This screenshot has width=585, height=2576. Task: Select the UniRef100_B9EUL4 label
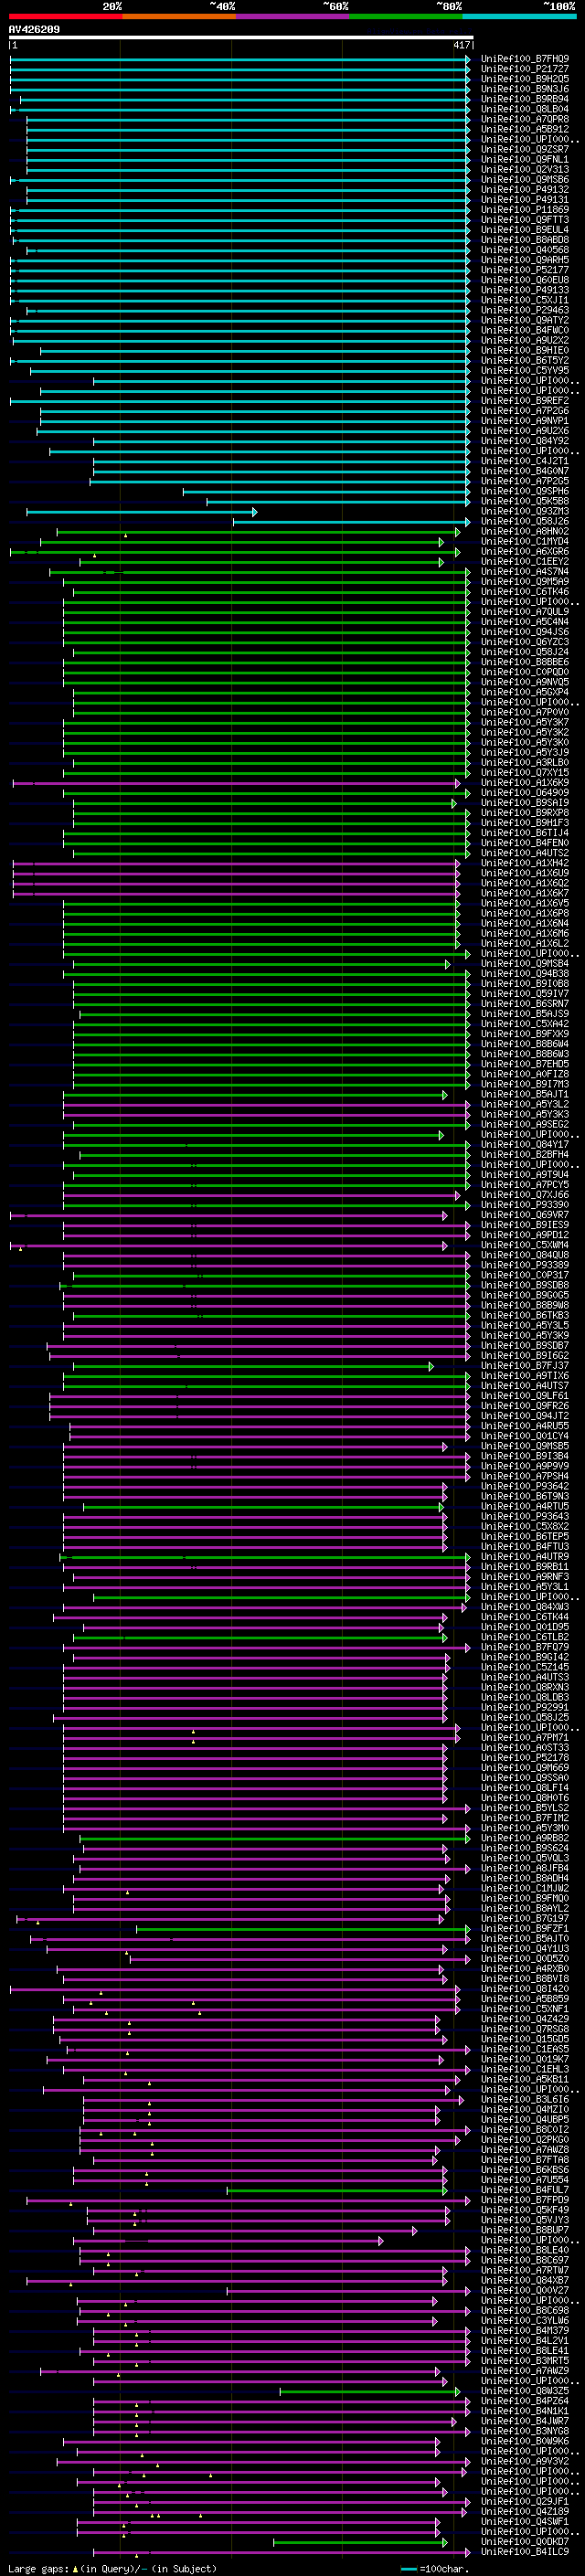(x=525, y=230)
